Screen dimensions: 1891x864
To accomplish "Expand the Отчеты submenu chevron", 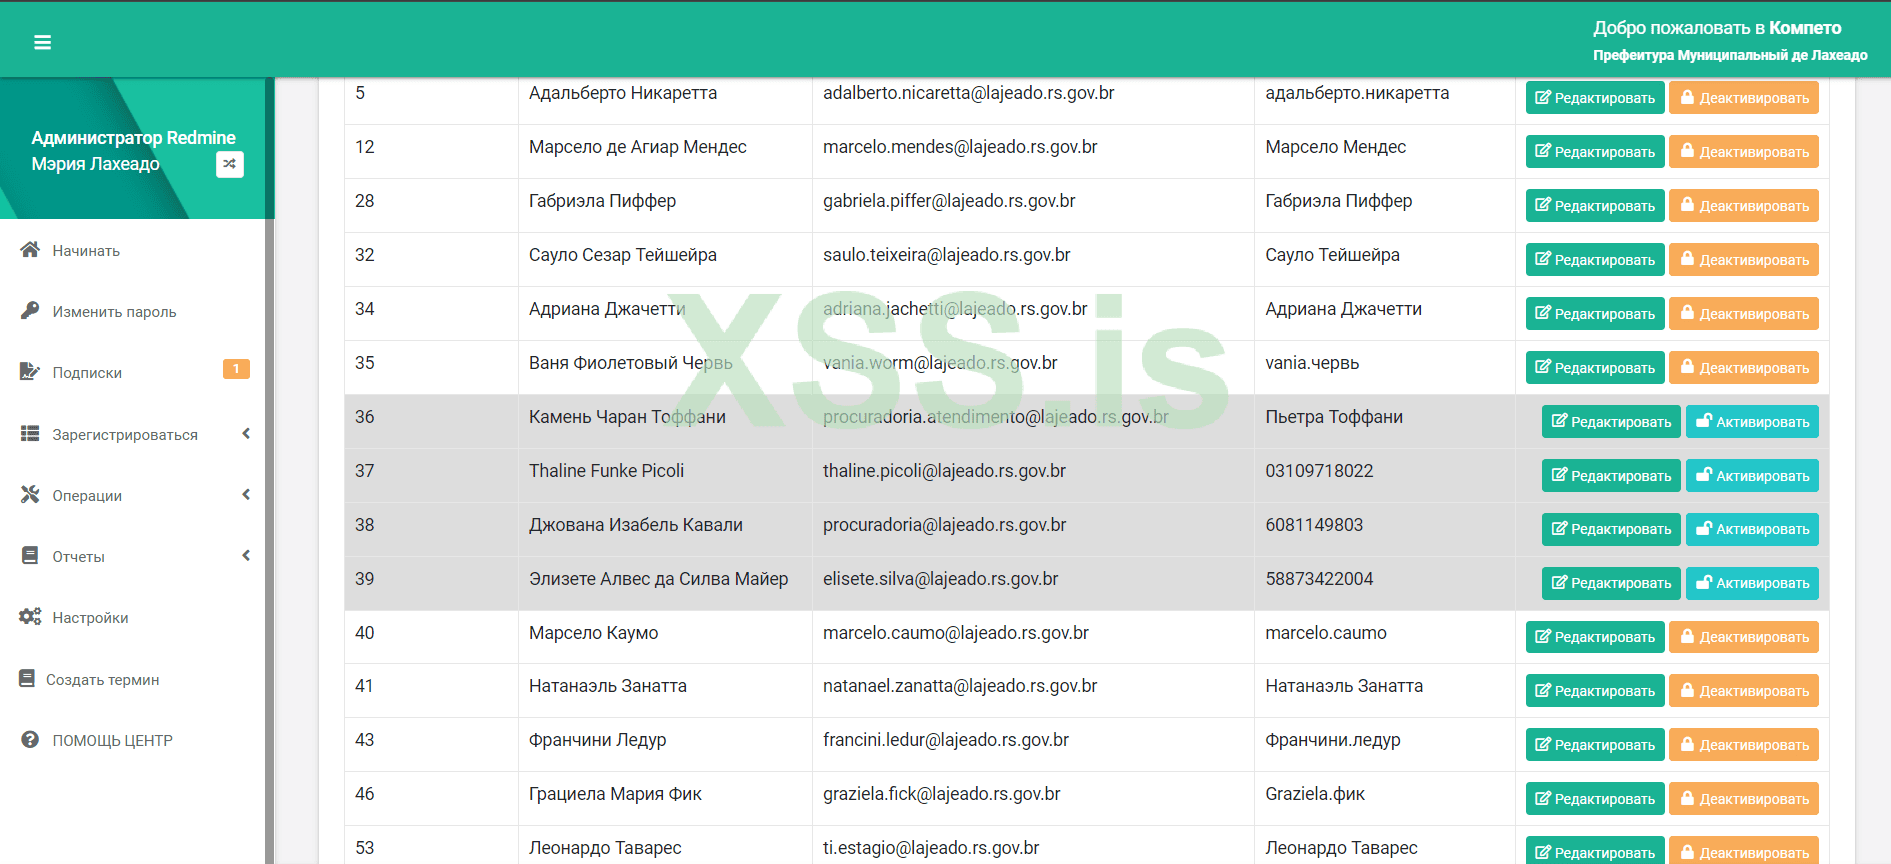I will point(246,556).
